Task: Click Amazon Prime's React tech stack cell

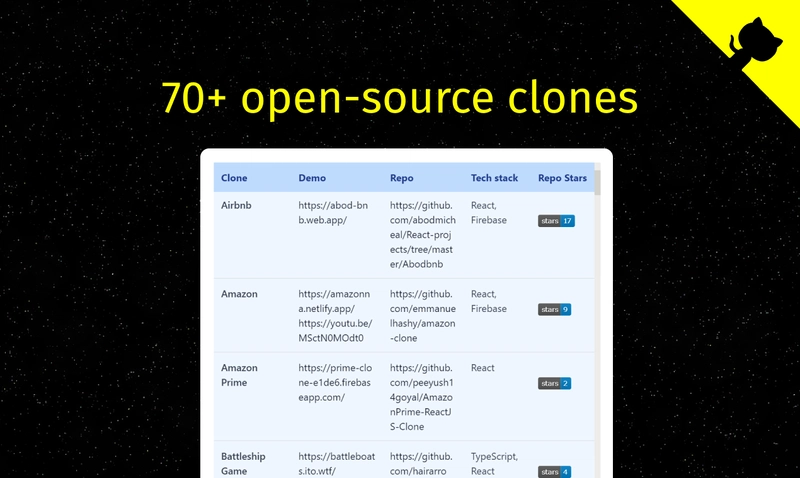Action: (x=483, y=368)
